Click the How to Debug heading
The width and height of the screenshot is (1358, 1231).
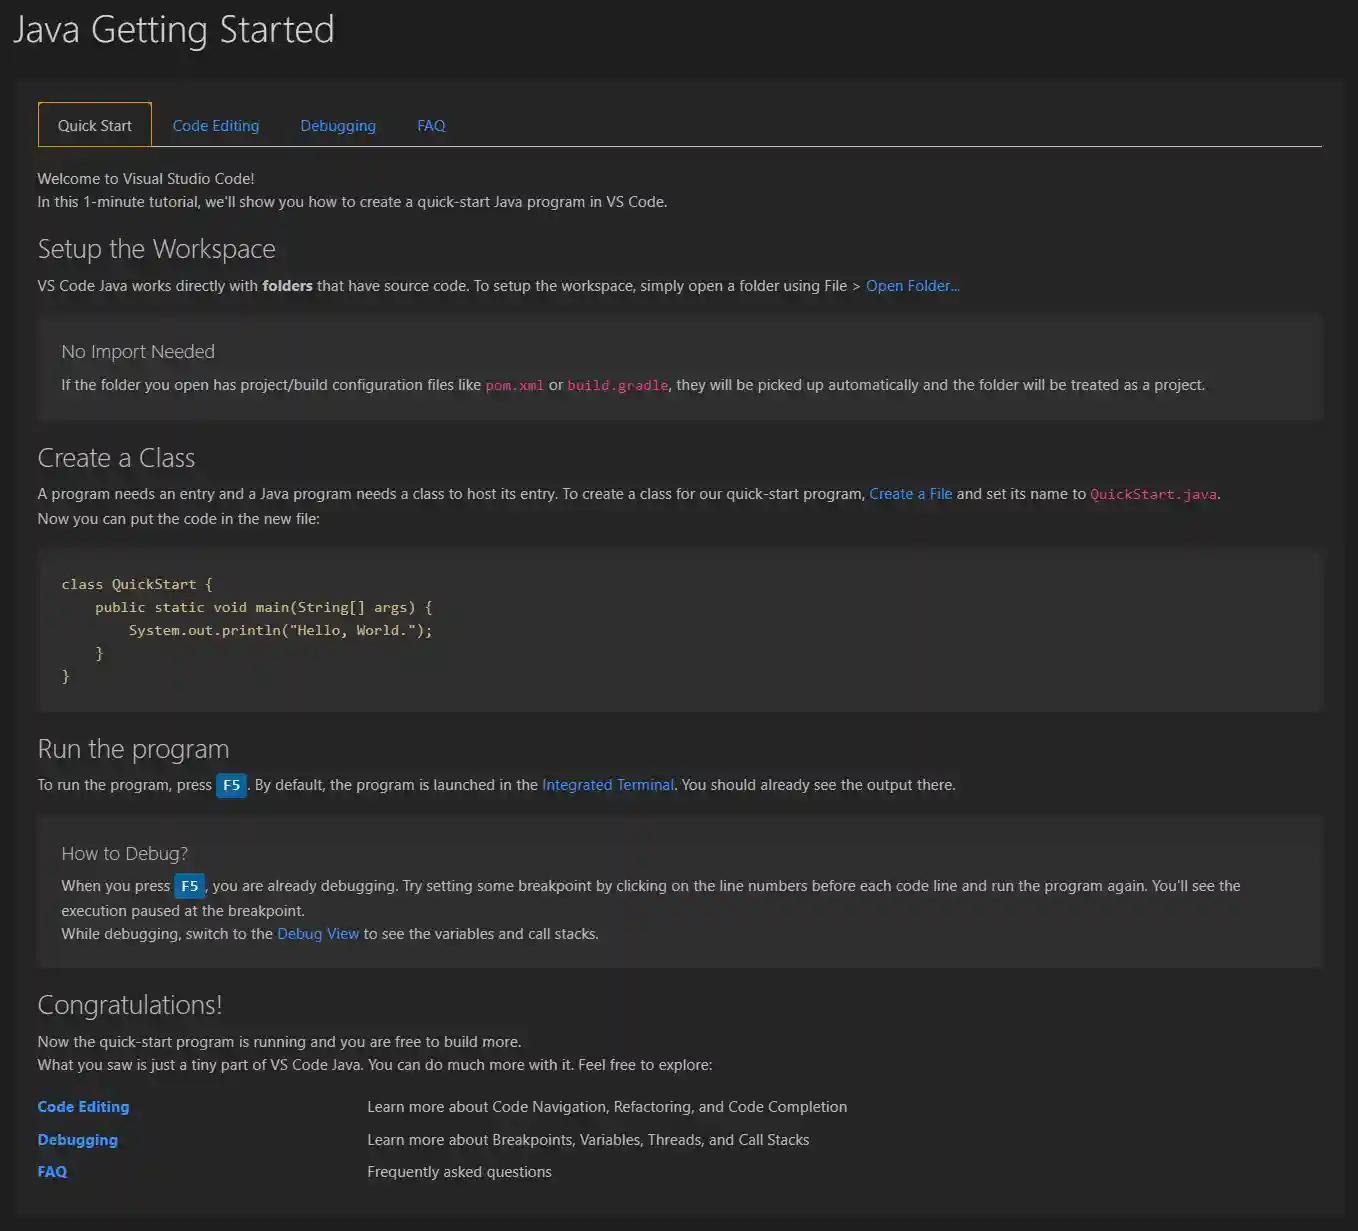pyautogui.click(x=123, y=853)
